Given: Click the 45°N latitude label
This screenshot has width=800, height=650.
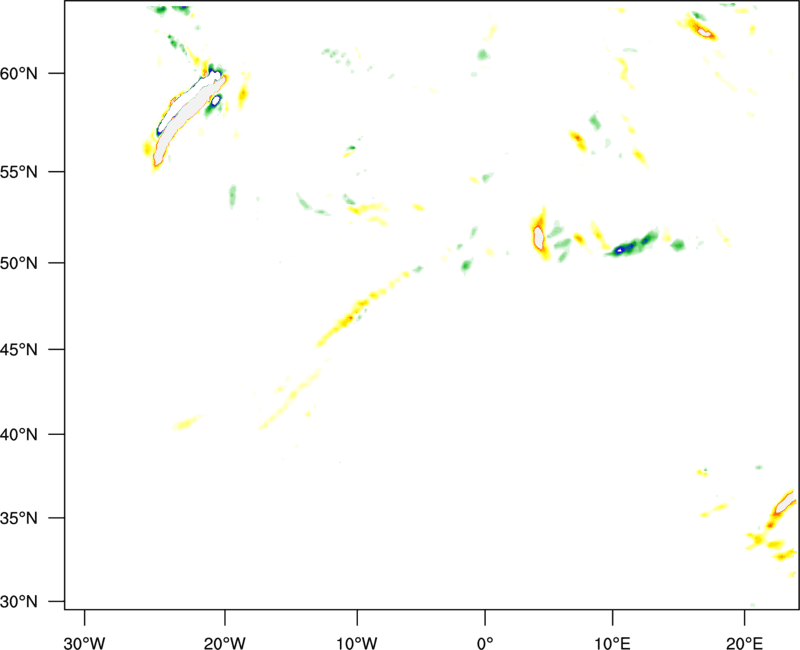Looking at the screenshot, I should pyautogui.click(x=19, y=350).
